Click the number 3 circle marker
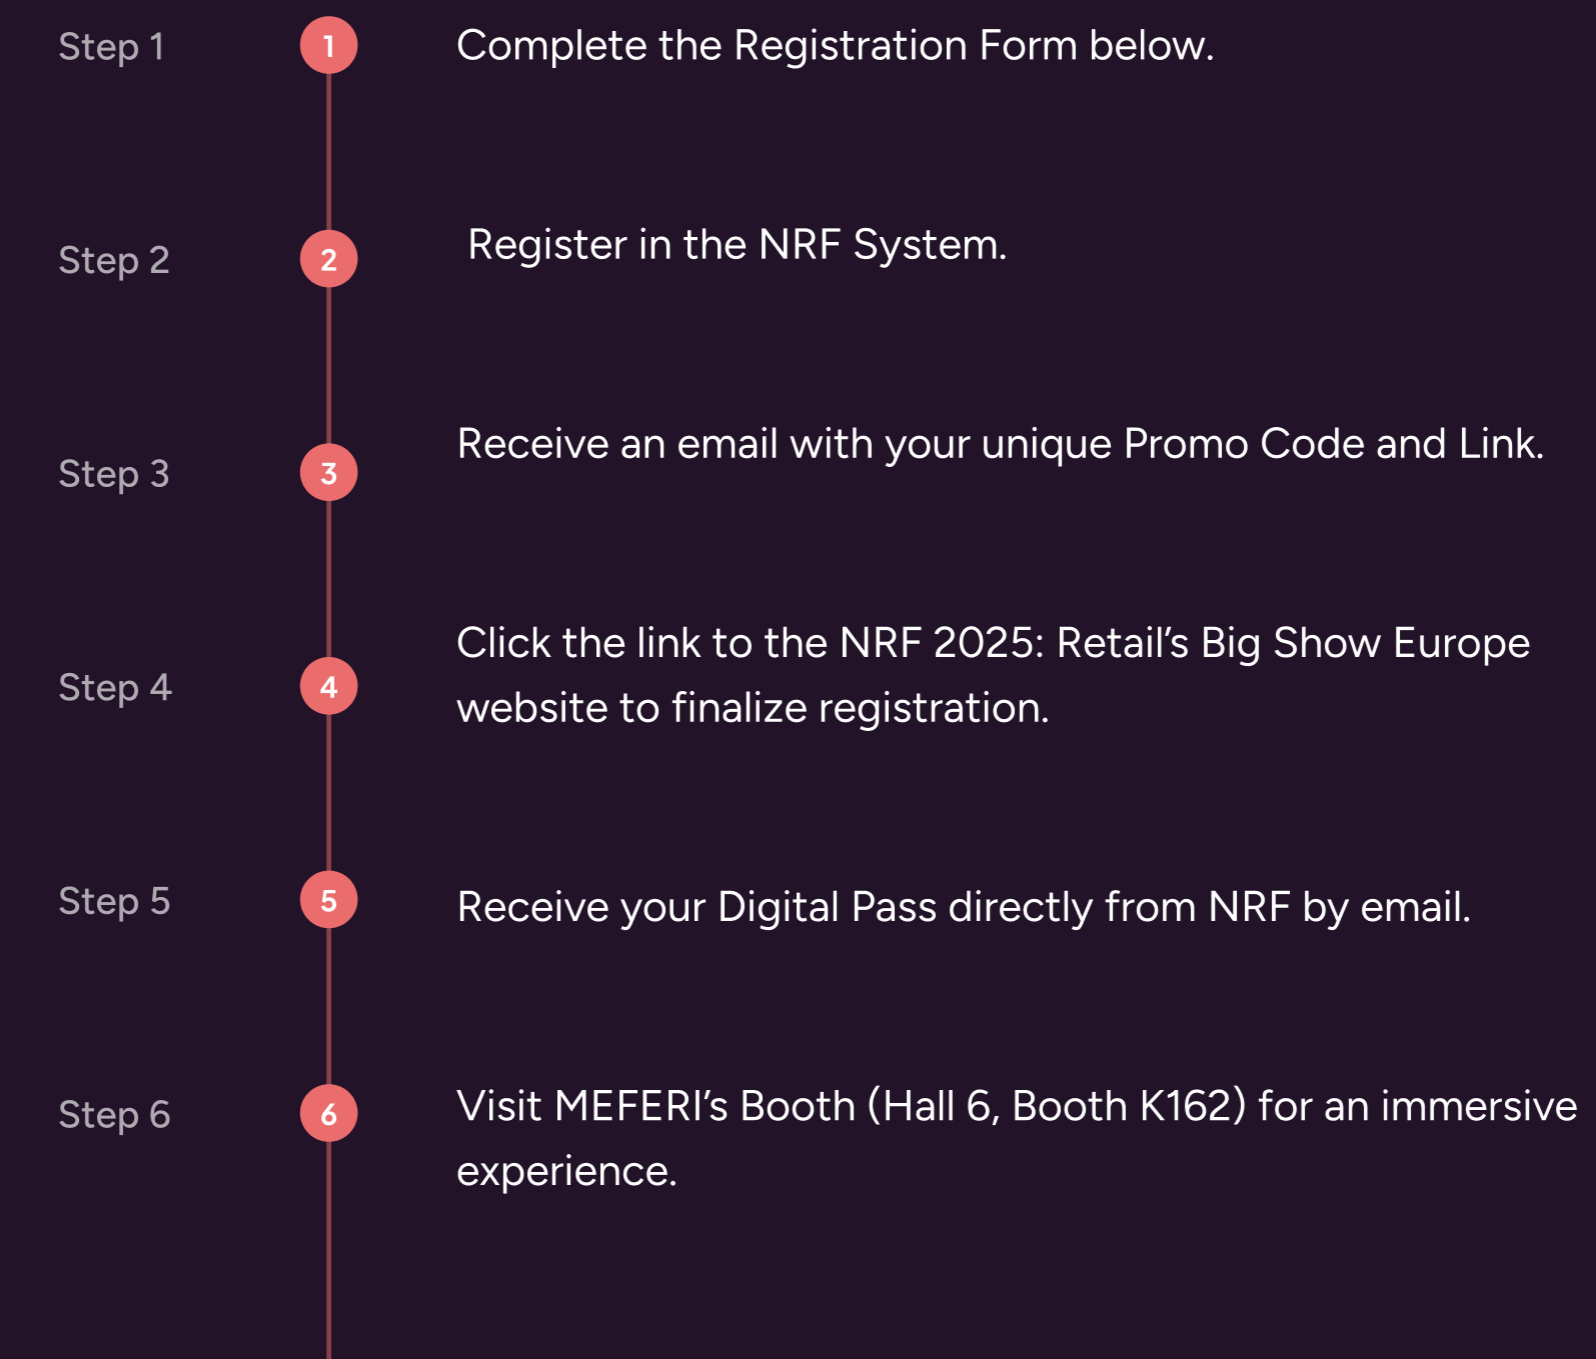The height and width of the screenshot is (1359, 1596). [328, 473]
